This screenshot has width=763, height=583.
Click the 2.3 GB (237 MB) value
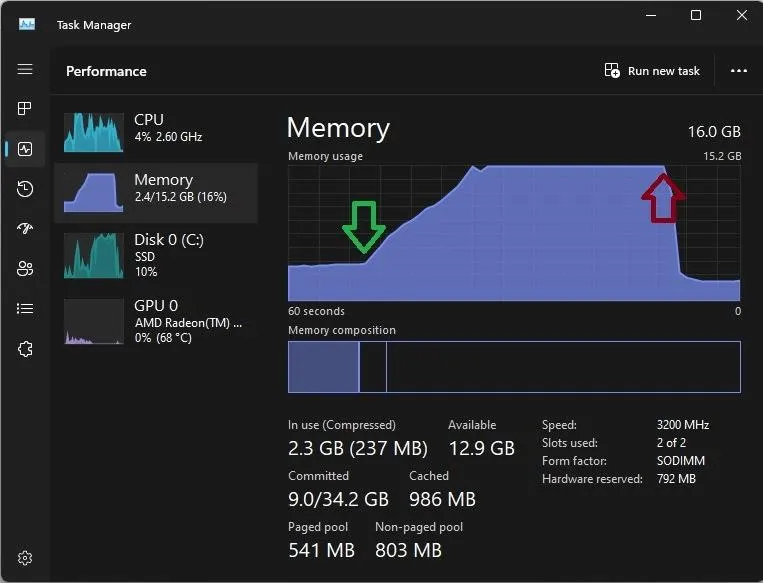tap(358, 448)
